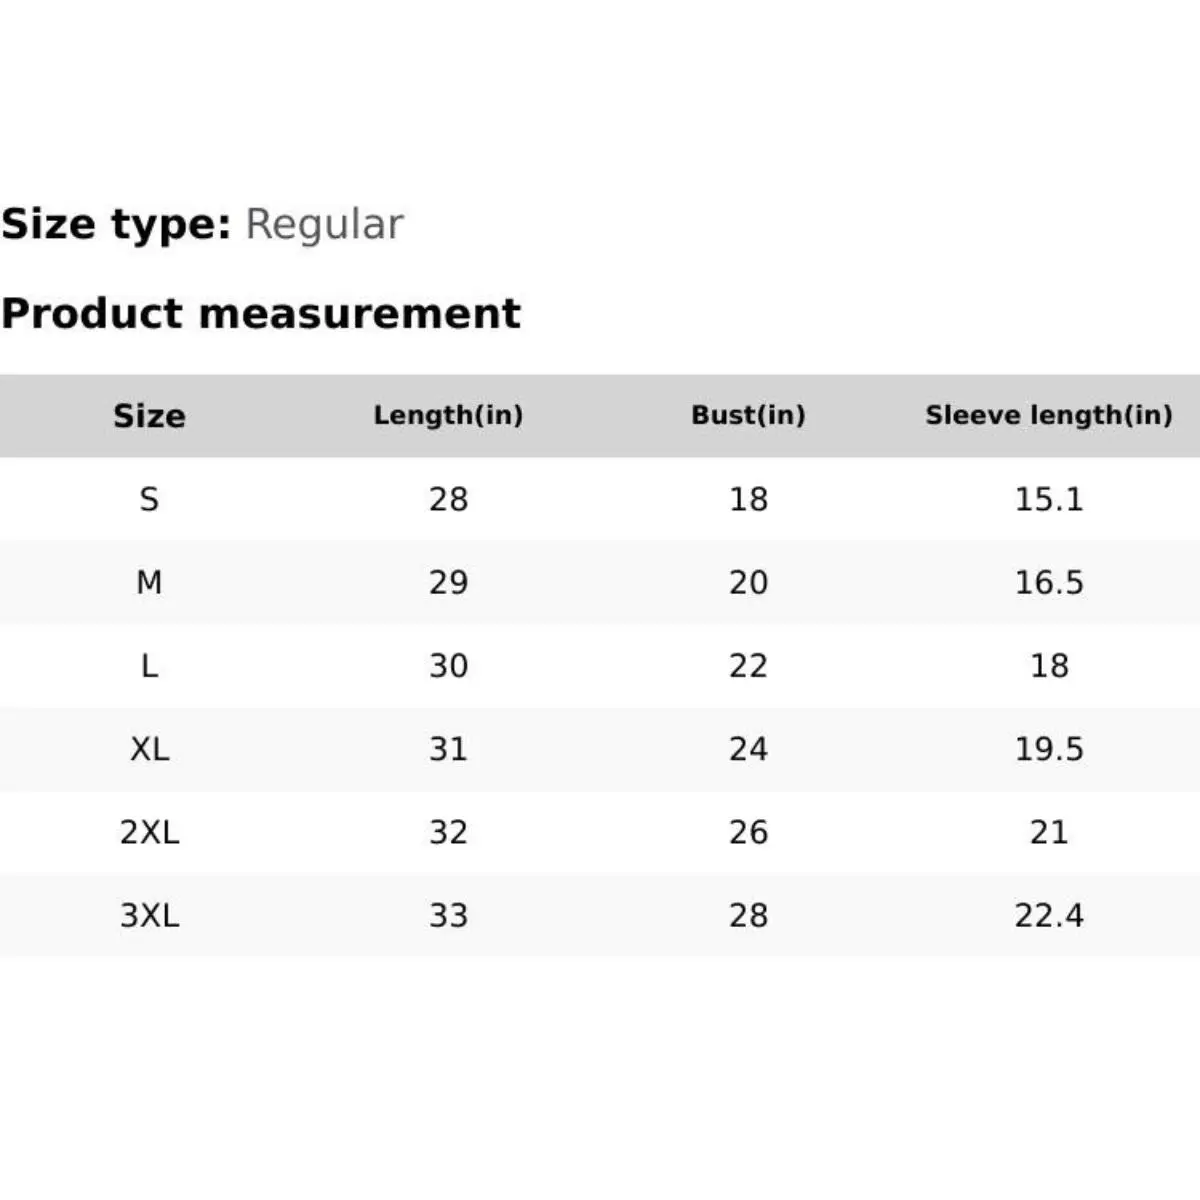Viewport: 1200px width, 1200px height.
Task: Click the Size column header
Action: 149,416
